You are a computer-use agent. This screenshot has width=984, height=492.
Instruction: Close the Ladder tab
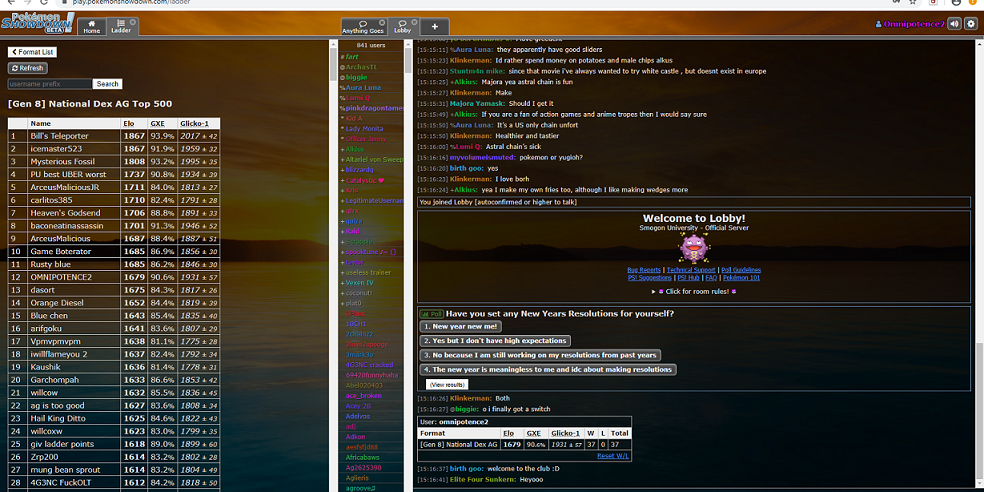[133, 21]
